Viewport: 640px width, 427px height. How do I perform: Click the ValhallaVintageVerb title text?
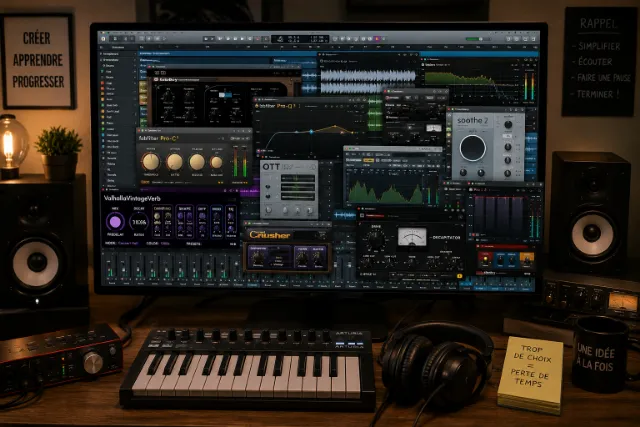pyautogui.click(x=132, y=198)
